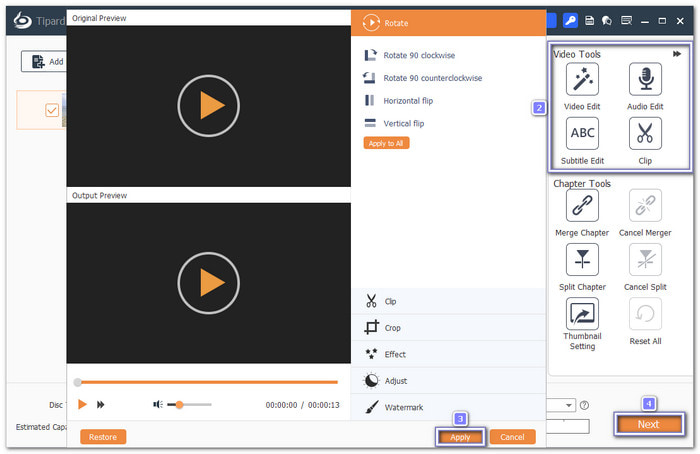Open the Video Edit tool

pyautogui.click(x=582, y=79)
